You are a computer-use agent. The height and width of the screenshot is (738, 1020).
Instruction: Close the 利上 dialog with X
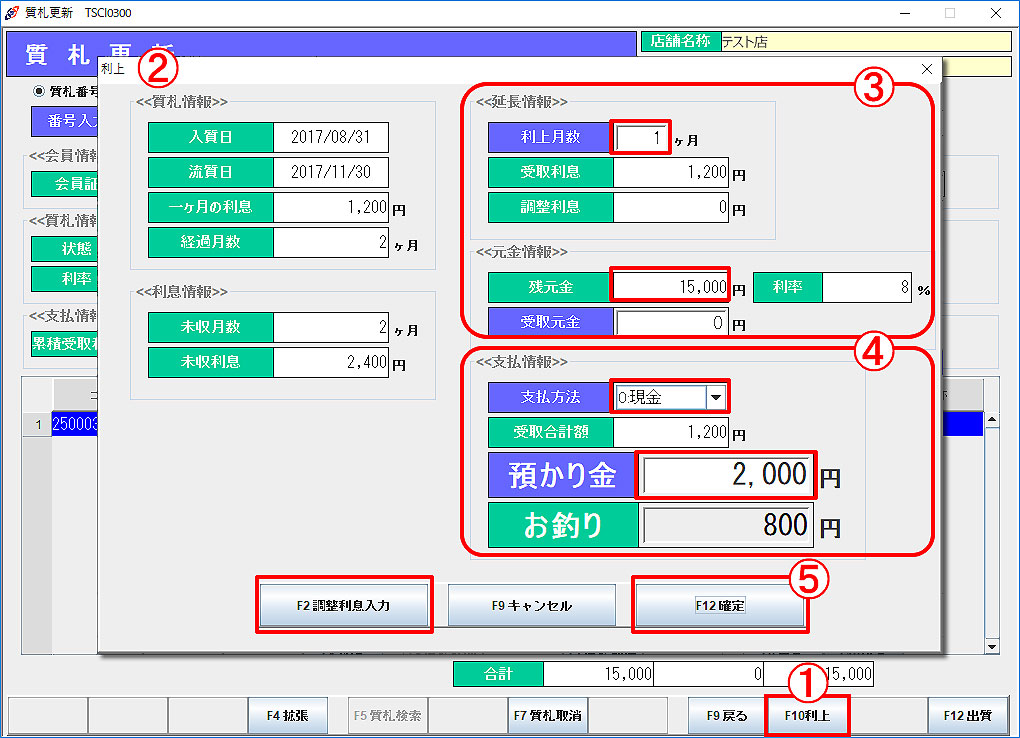point(926,69)
